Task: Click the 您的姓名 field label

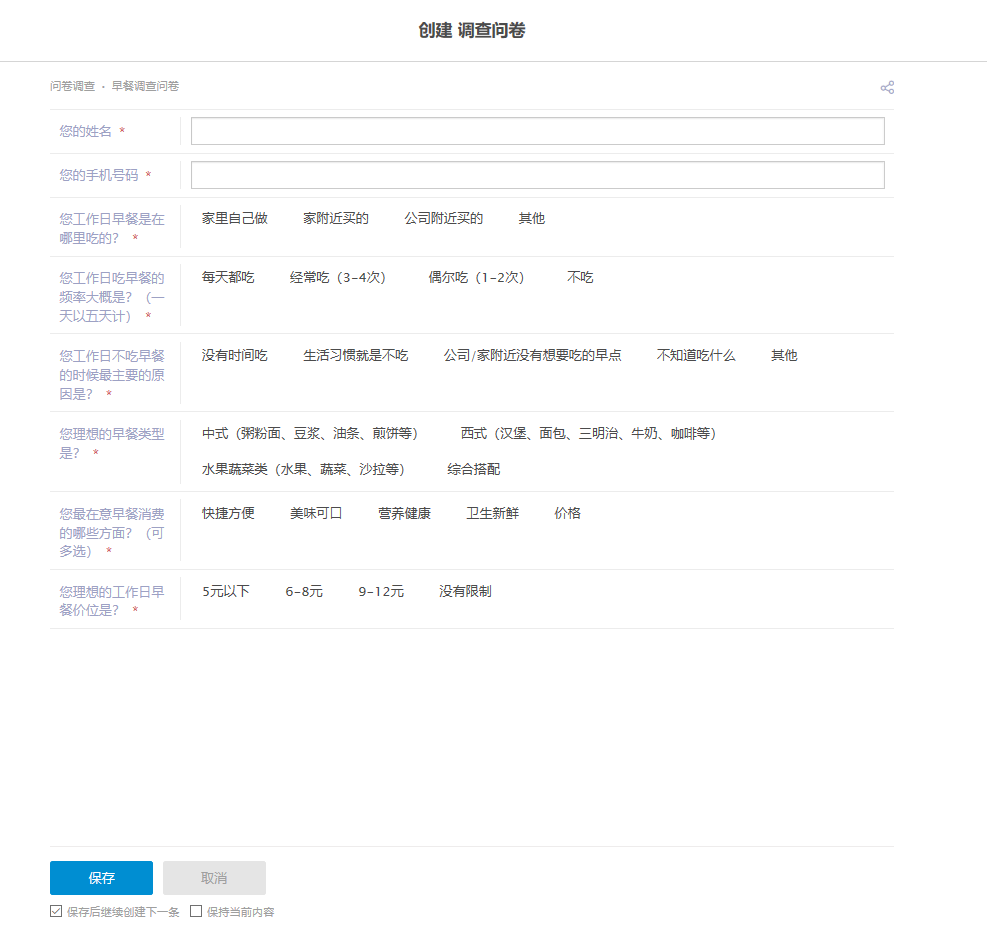Action: (85, 131)
